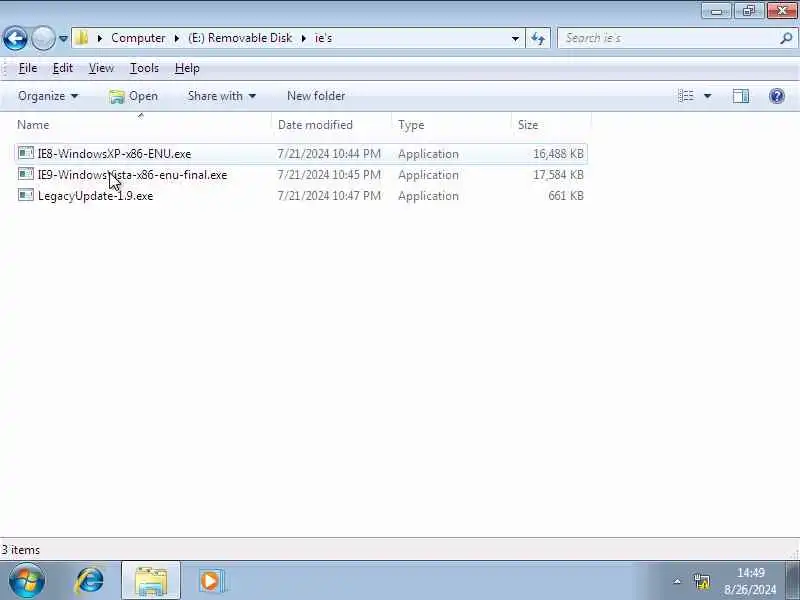The height and width of the screenshot is (600, 800).
Task: Click the IE9 installer file icon
Action: click(26, 174)
